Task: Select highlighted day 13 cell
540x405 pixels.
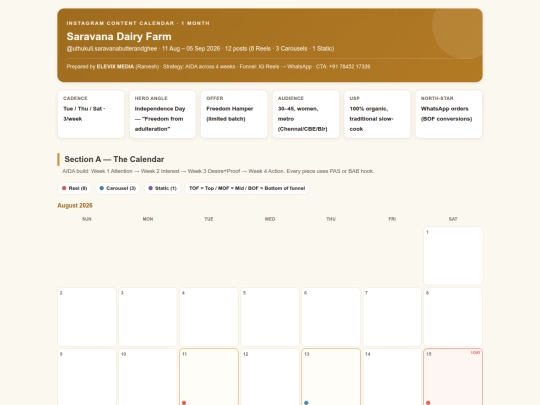Action: [x=331, y=377]
